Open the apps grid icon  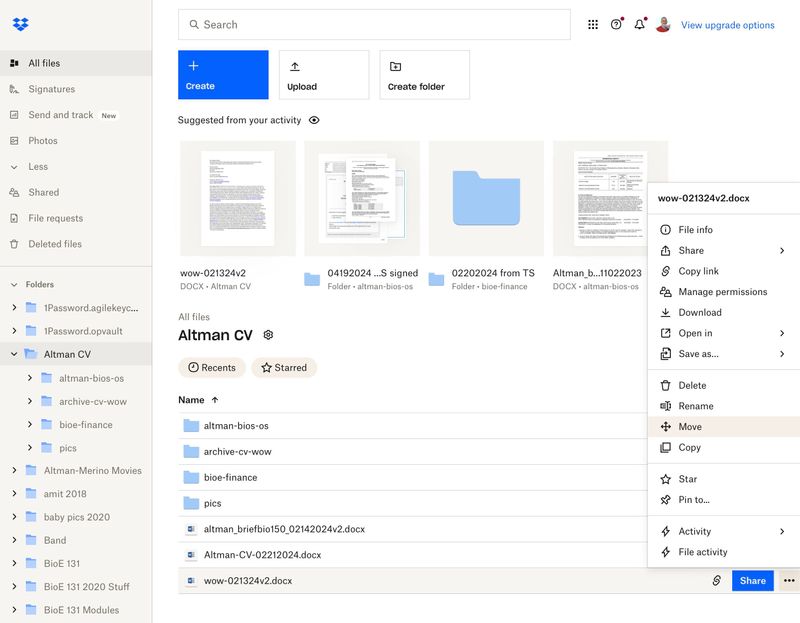click(593, 25)
